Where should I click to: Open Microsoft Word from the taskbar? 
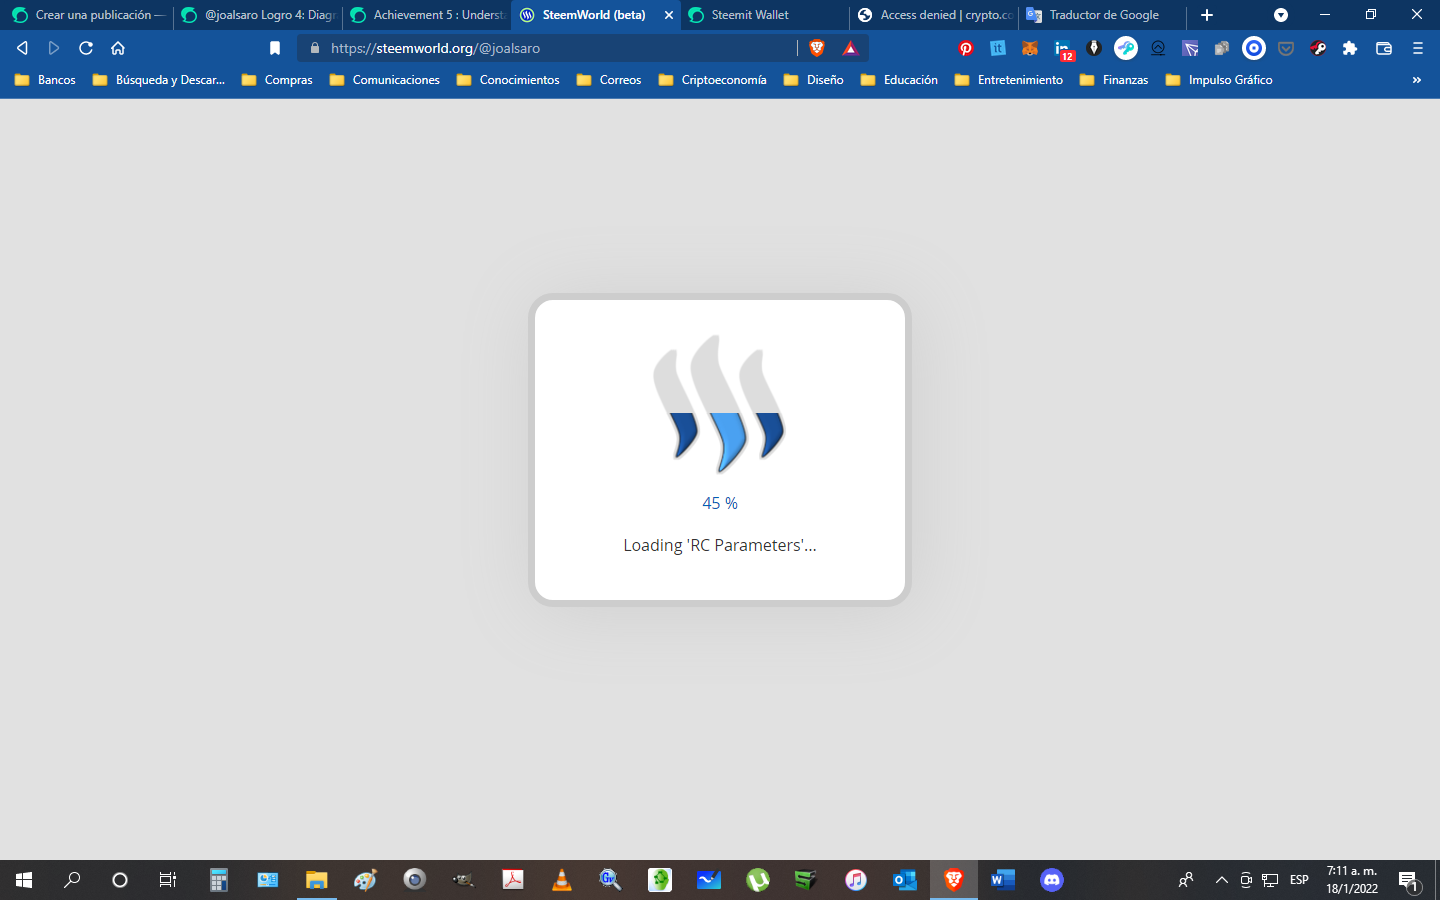[1003, 880]
